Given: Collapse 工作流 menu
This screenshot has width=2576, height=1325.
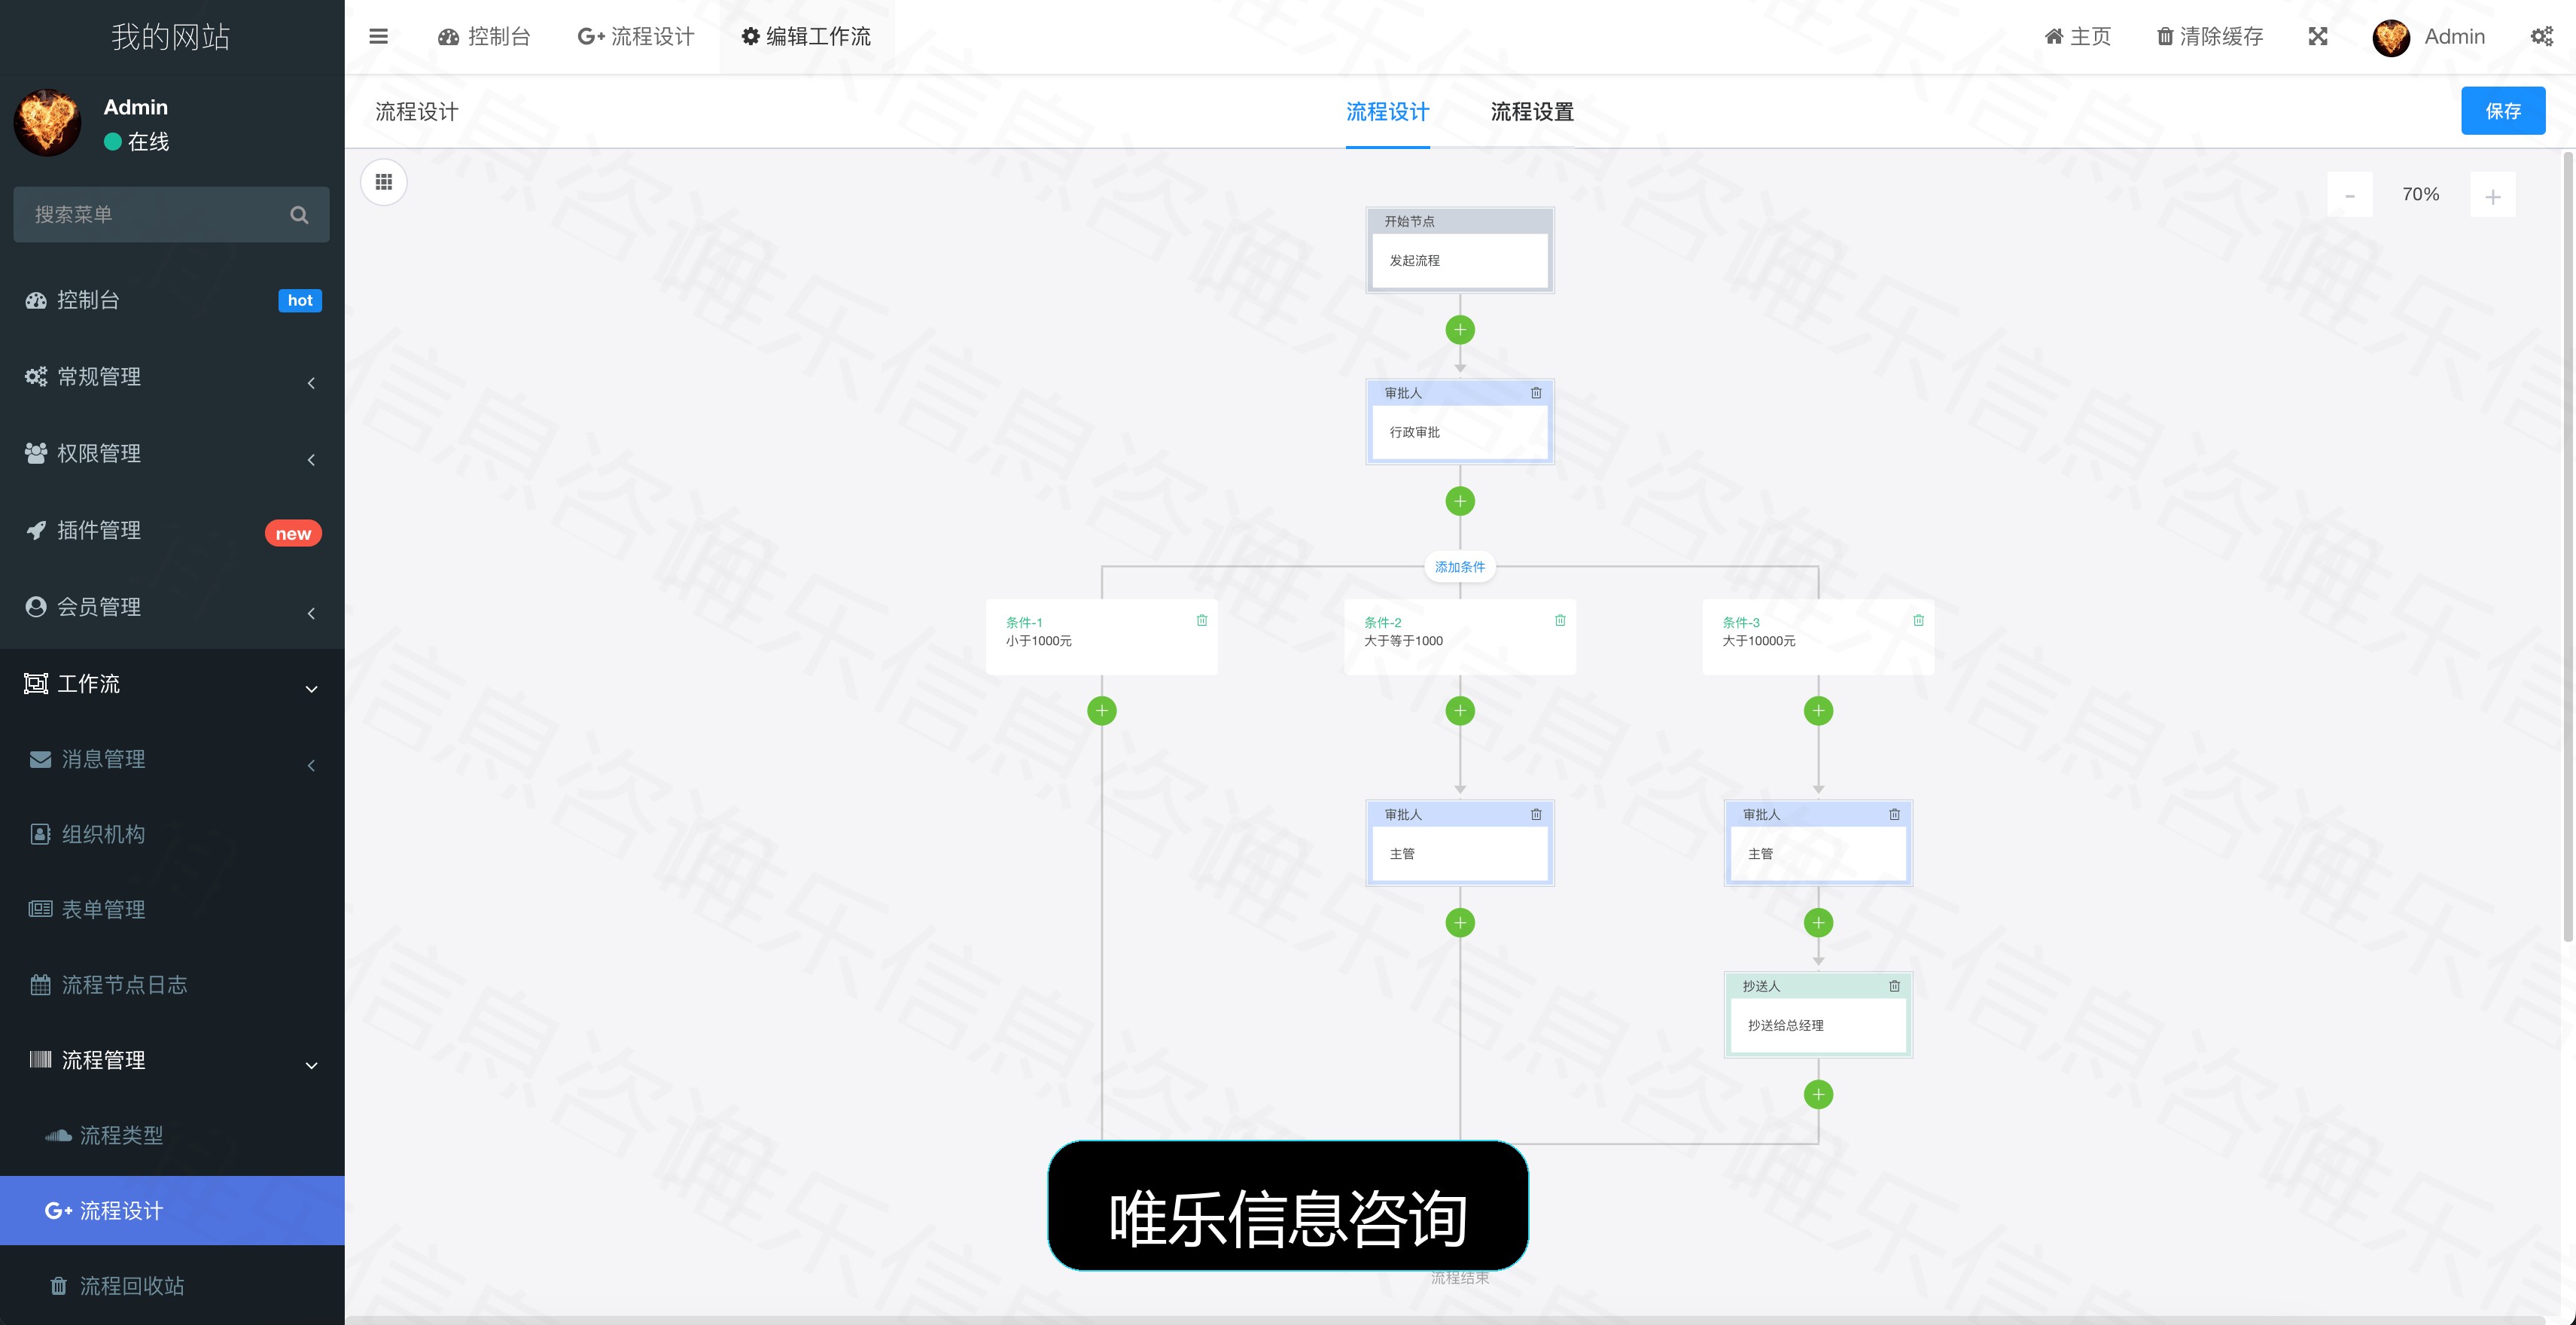Looking at the screenshot, I should 172,684.
